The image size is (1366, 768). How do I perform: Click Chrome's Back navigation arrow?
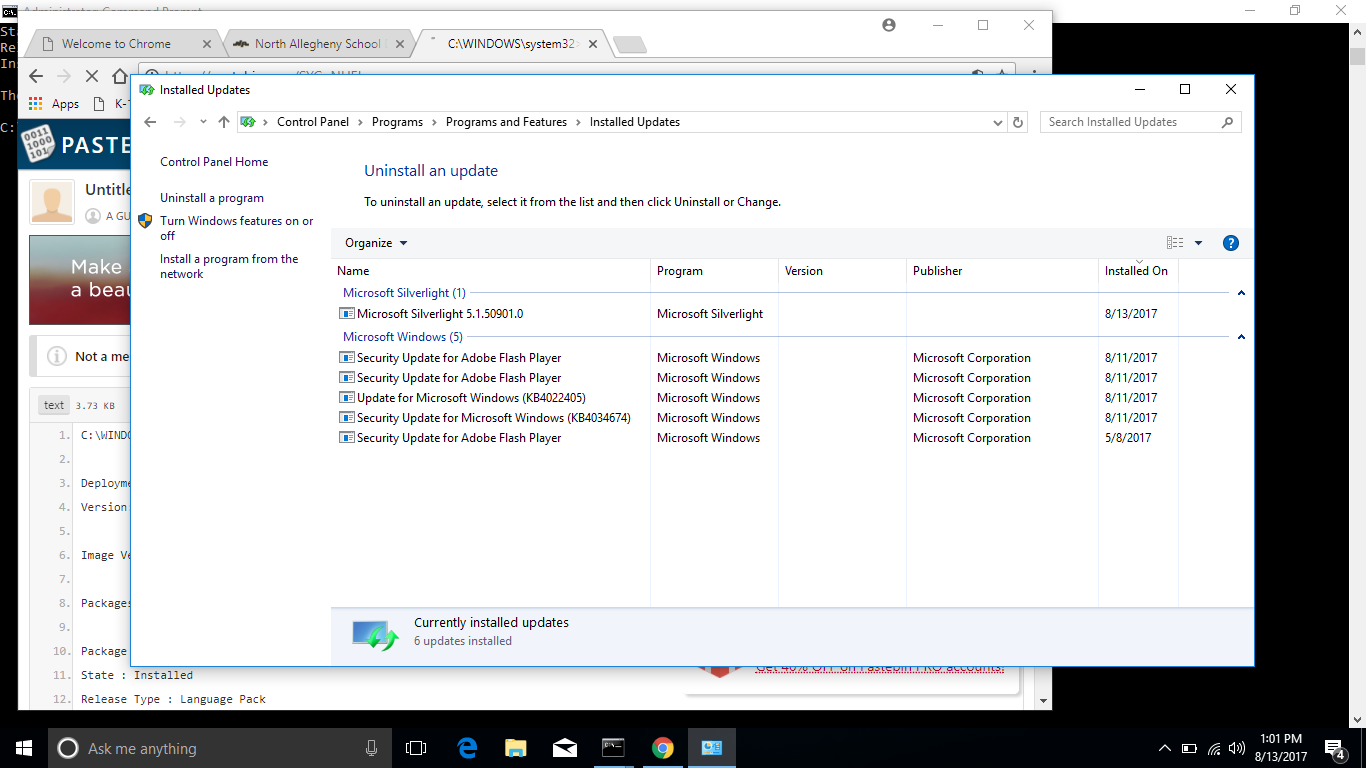tap(36, 76)
